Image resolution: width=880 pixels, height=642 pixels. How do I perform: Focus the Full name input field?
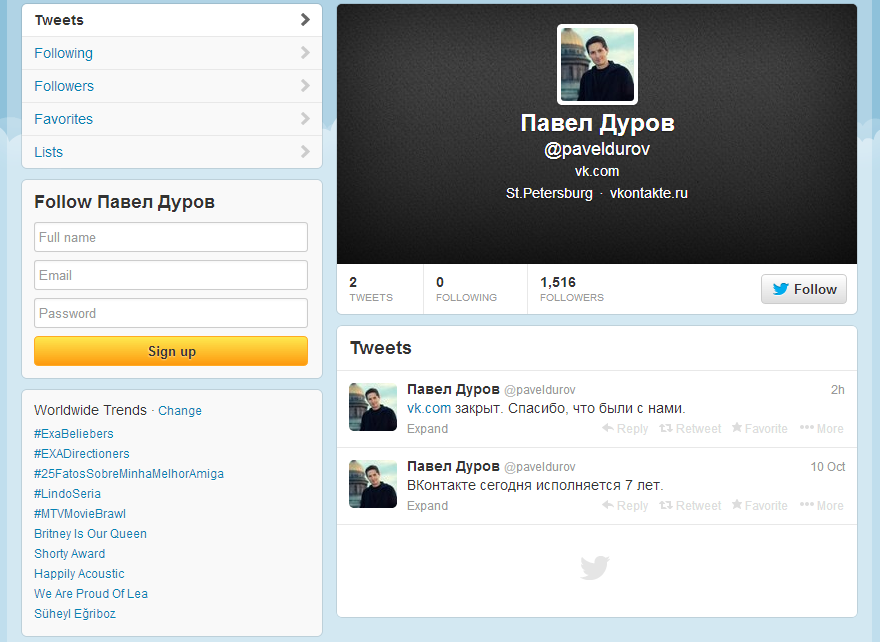tap(171, 237)
